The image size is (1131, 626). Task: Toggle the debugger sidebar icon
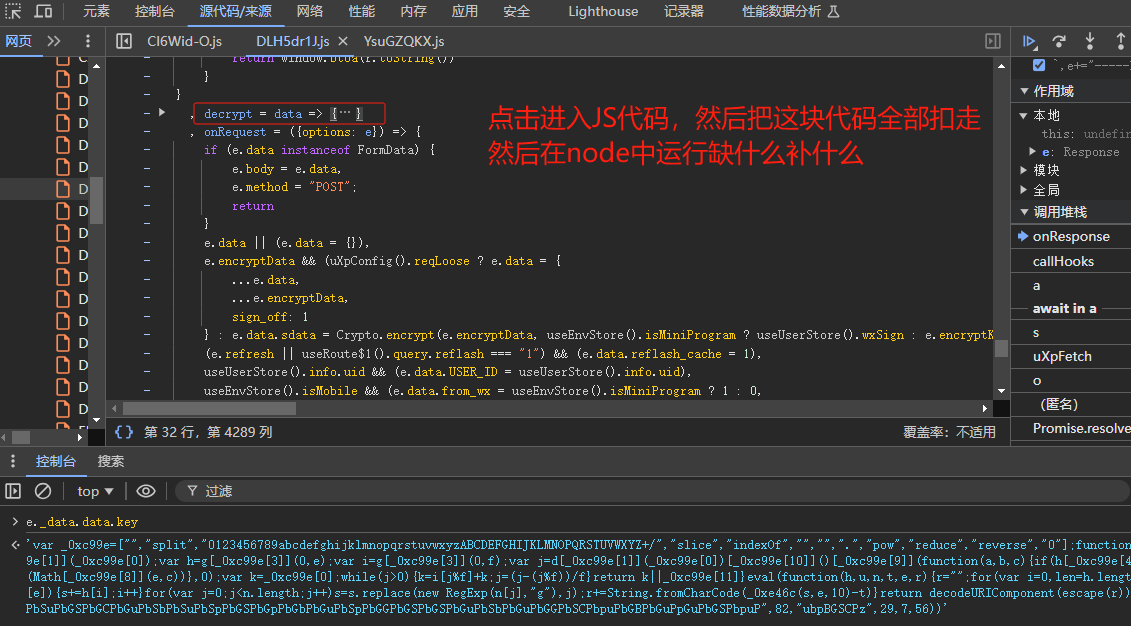pos(993,41)
